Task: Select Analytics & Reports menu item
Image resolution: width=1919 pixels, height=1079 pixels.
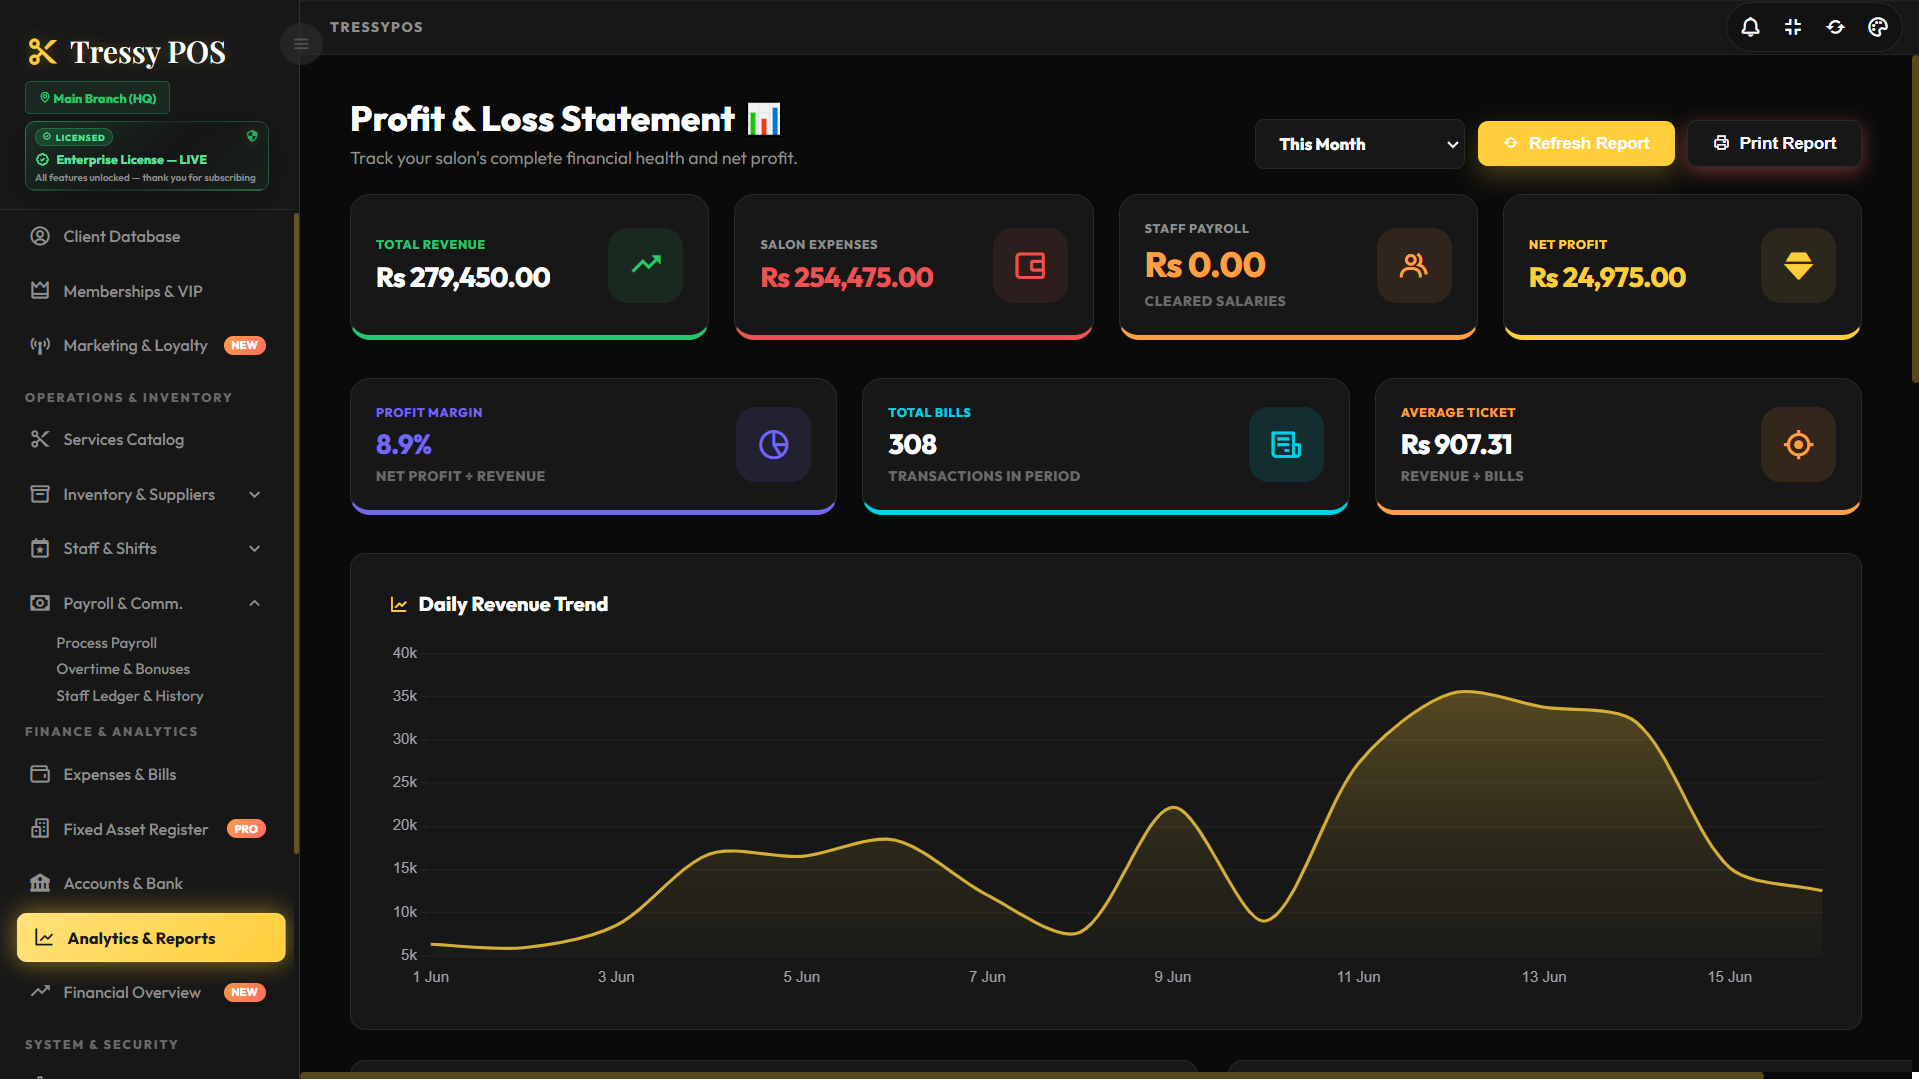Action: pos(151,938)
